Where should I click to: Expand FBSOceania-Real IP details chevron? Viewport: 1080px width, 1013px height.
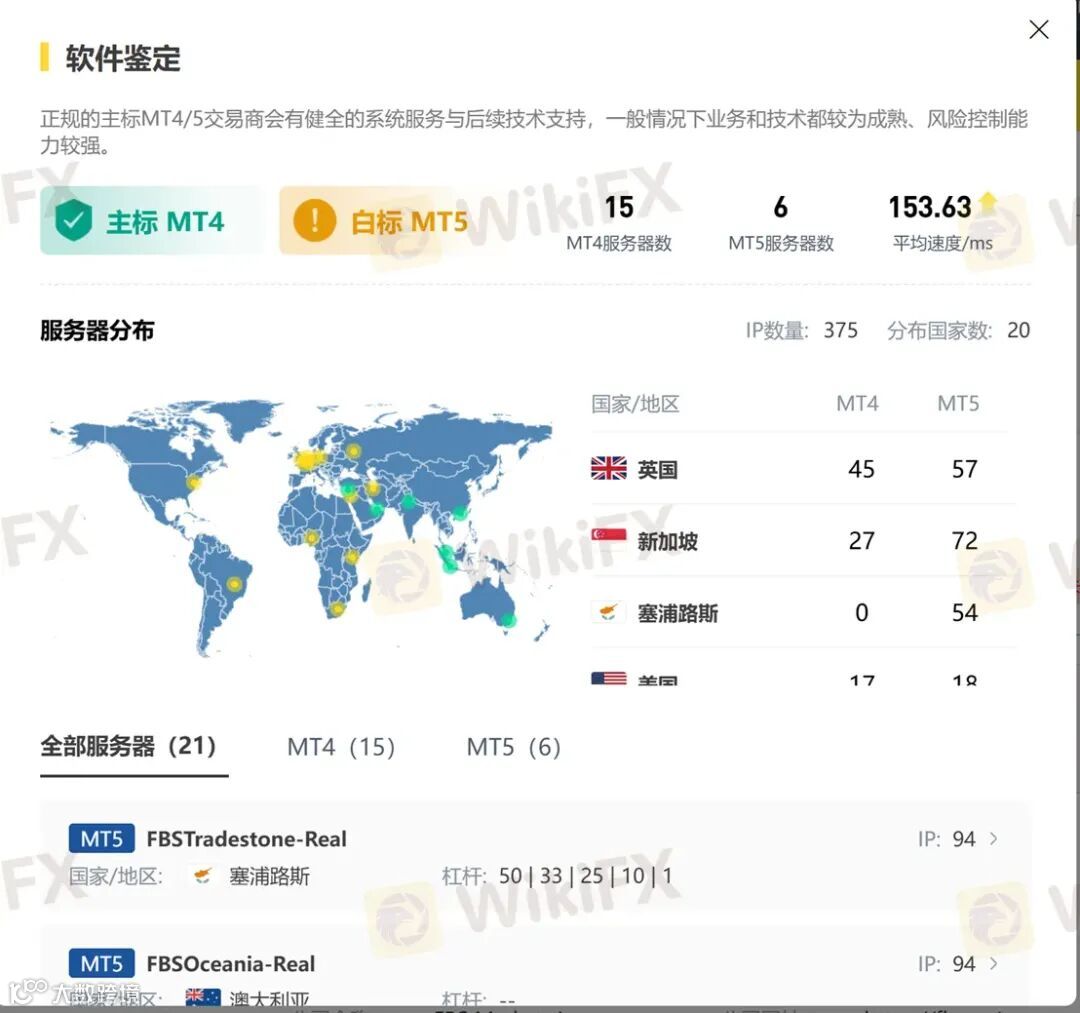(993, 963)
